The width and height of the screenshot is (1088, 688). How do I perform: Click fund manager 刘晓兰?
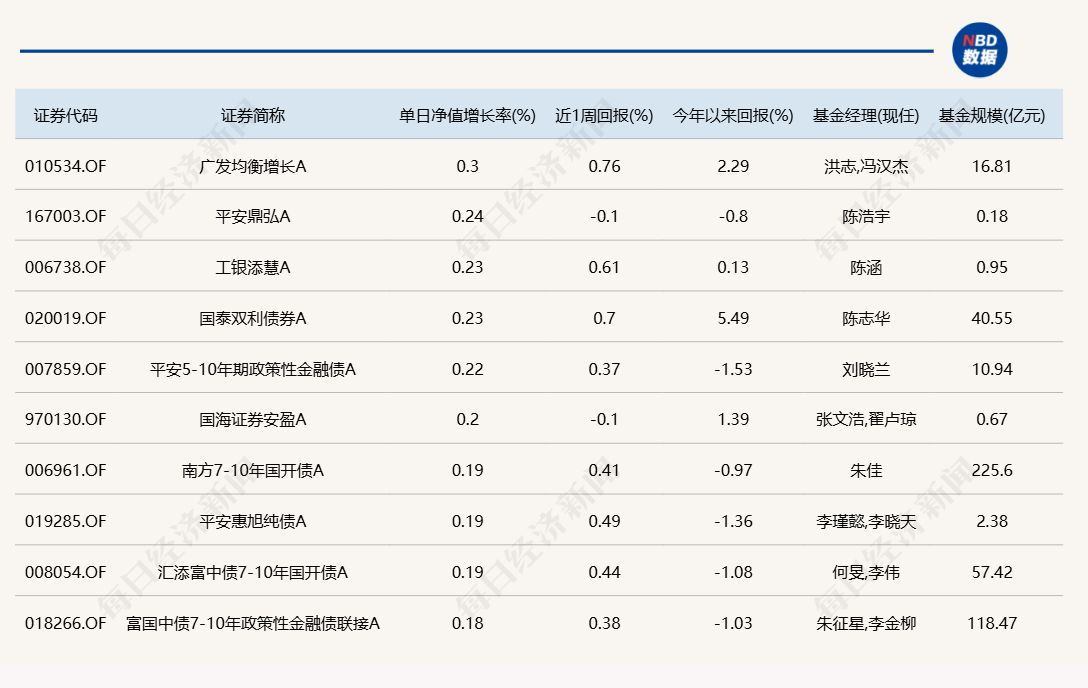[866, 370]
